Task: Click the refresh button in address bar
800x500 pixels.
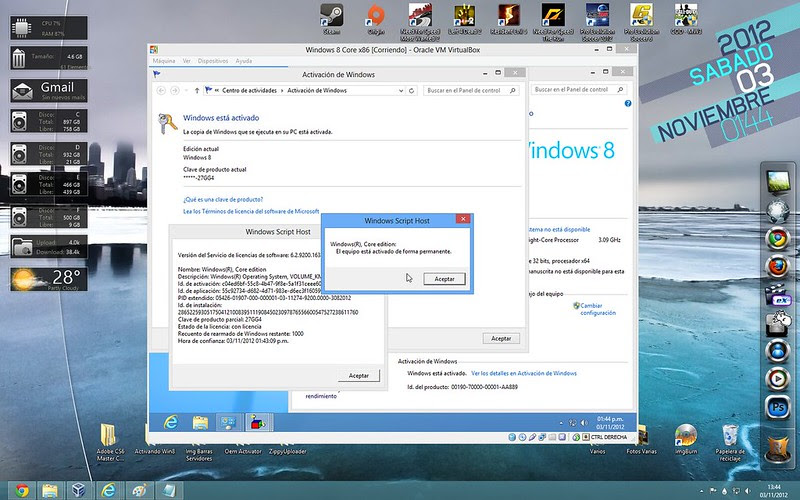Action: (x=411, y=91)
